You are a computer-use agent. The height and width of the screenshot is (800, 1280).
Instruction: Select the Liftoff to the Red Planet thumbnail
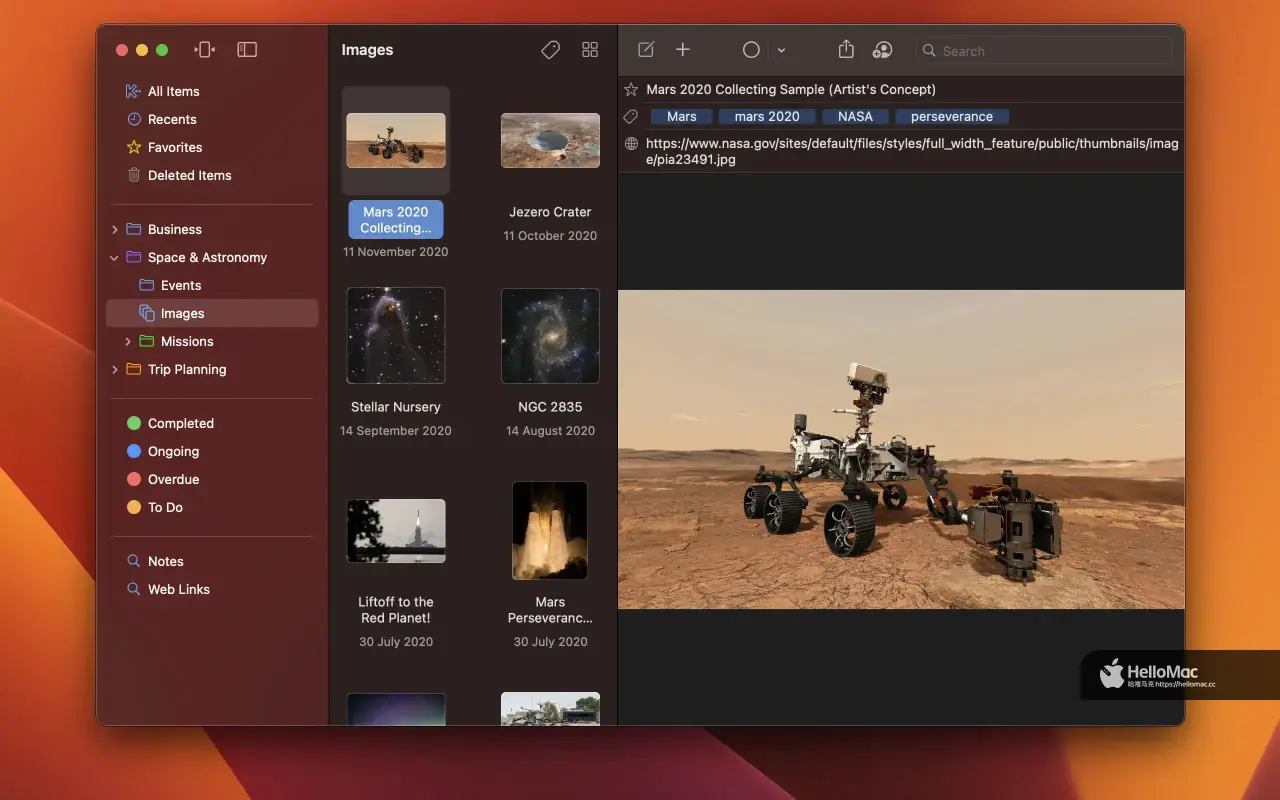(x=396, y=531)
